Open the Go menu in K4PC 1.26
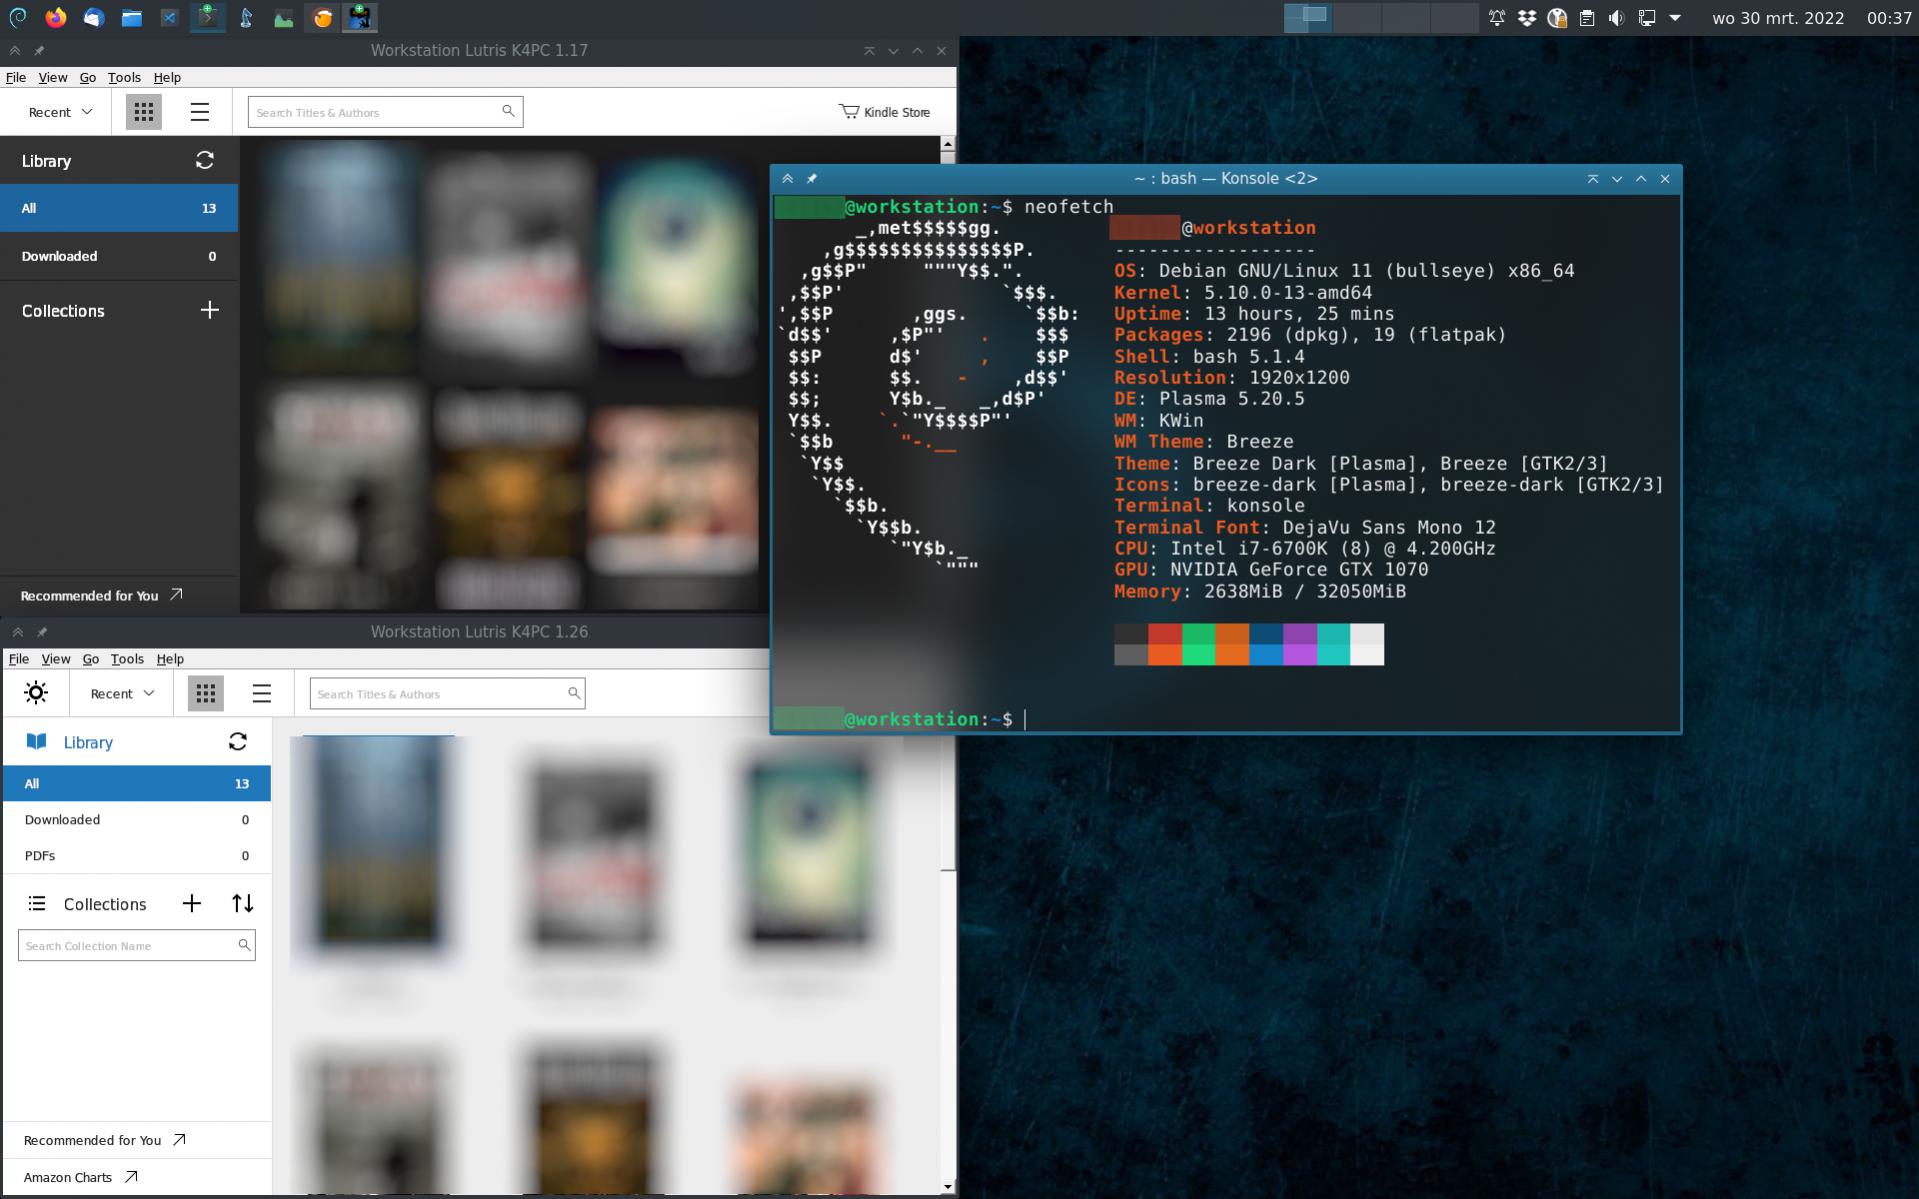Screen dimensions: 1919x1199 pos(90,659)
